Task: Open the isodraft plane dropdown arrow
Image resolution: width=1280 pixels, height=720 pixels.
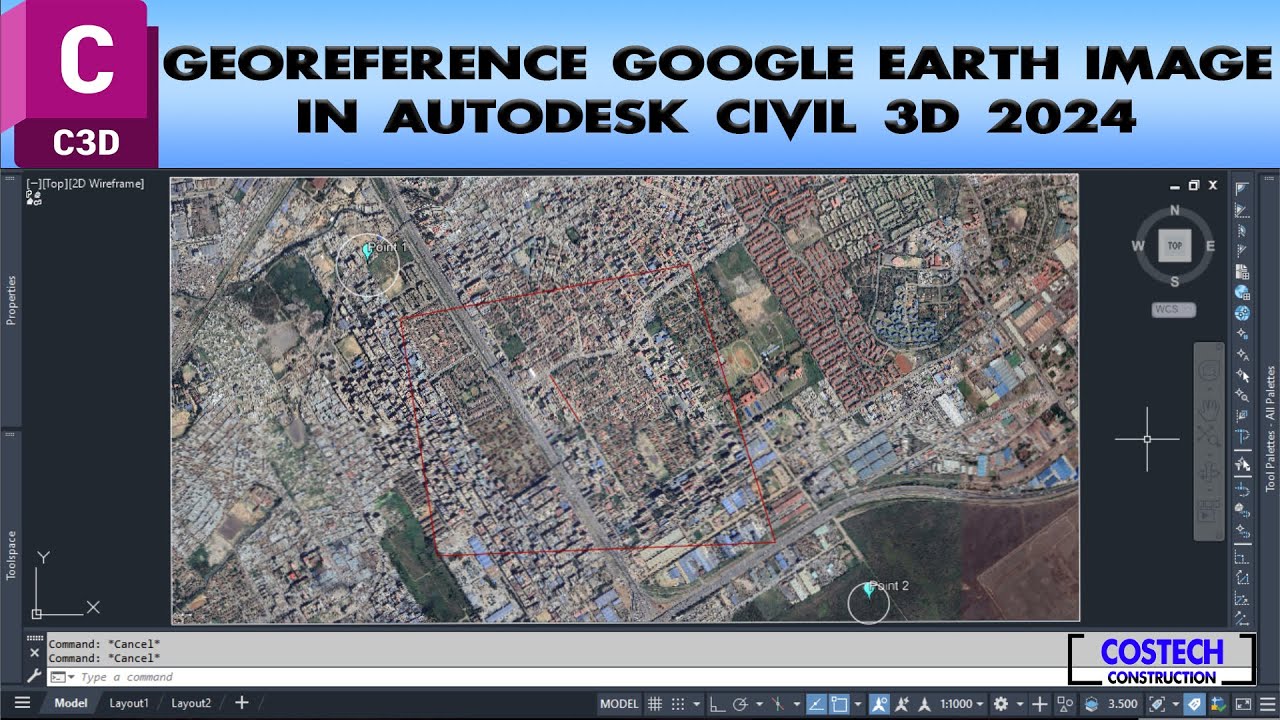Action: pyautogui.click(x=797, y=704)
